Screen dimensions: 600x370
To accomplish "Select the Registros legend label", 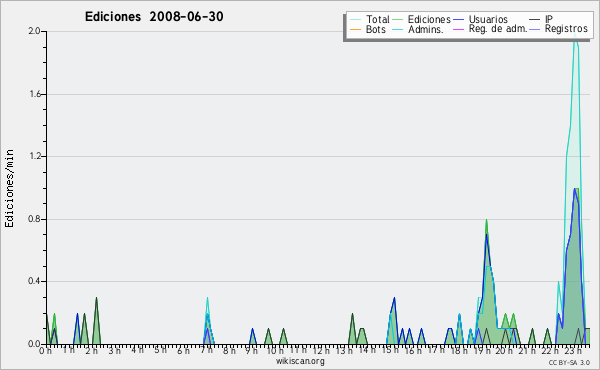I will coord(566,29).
